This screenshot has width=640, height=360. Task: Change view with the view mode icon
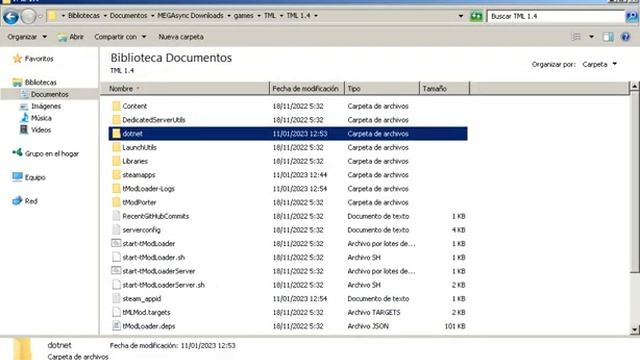pos(576,37)
